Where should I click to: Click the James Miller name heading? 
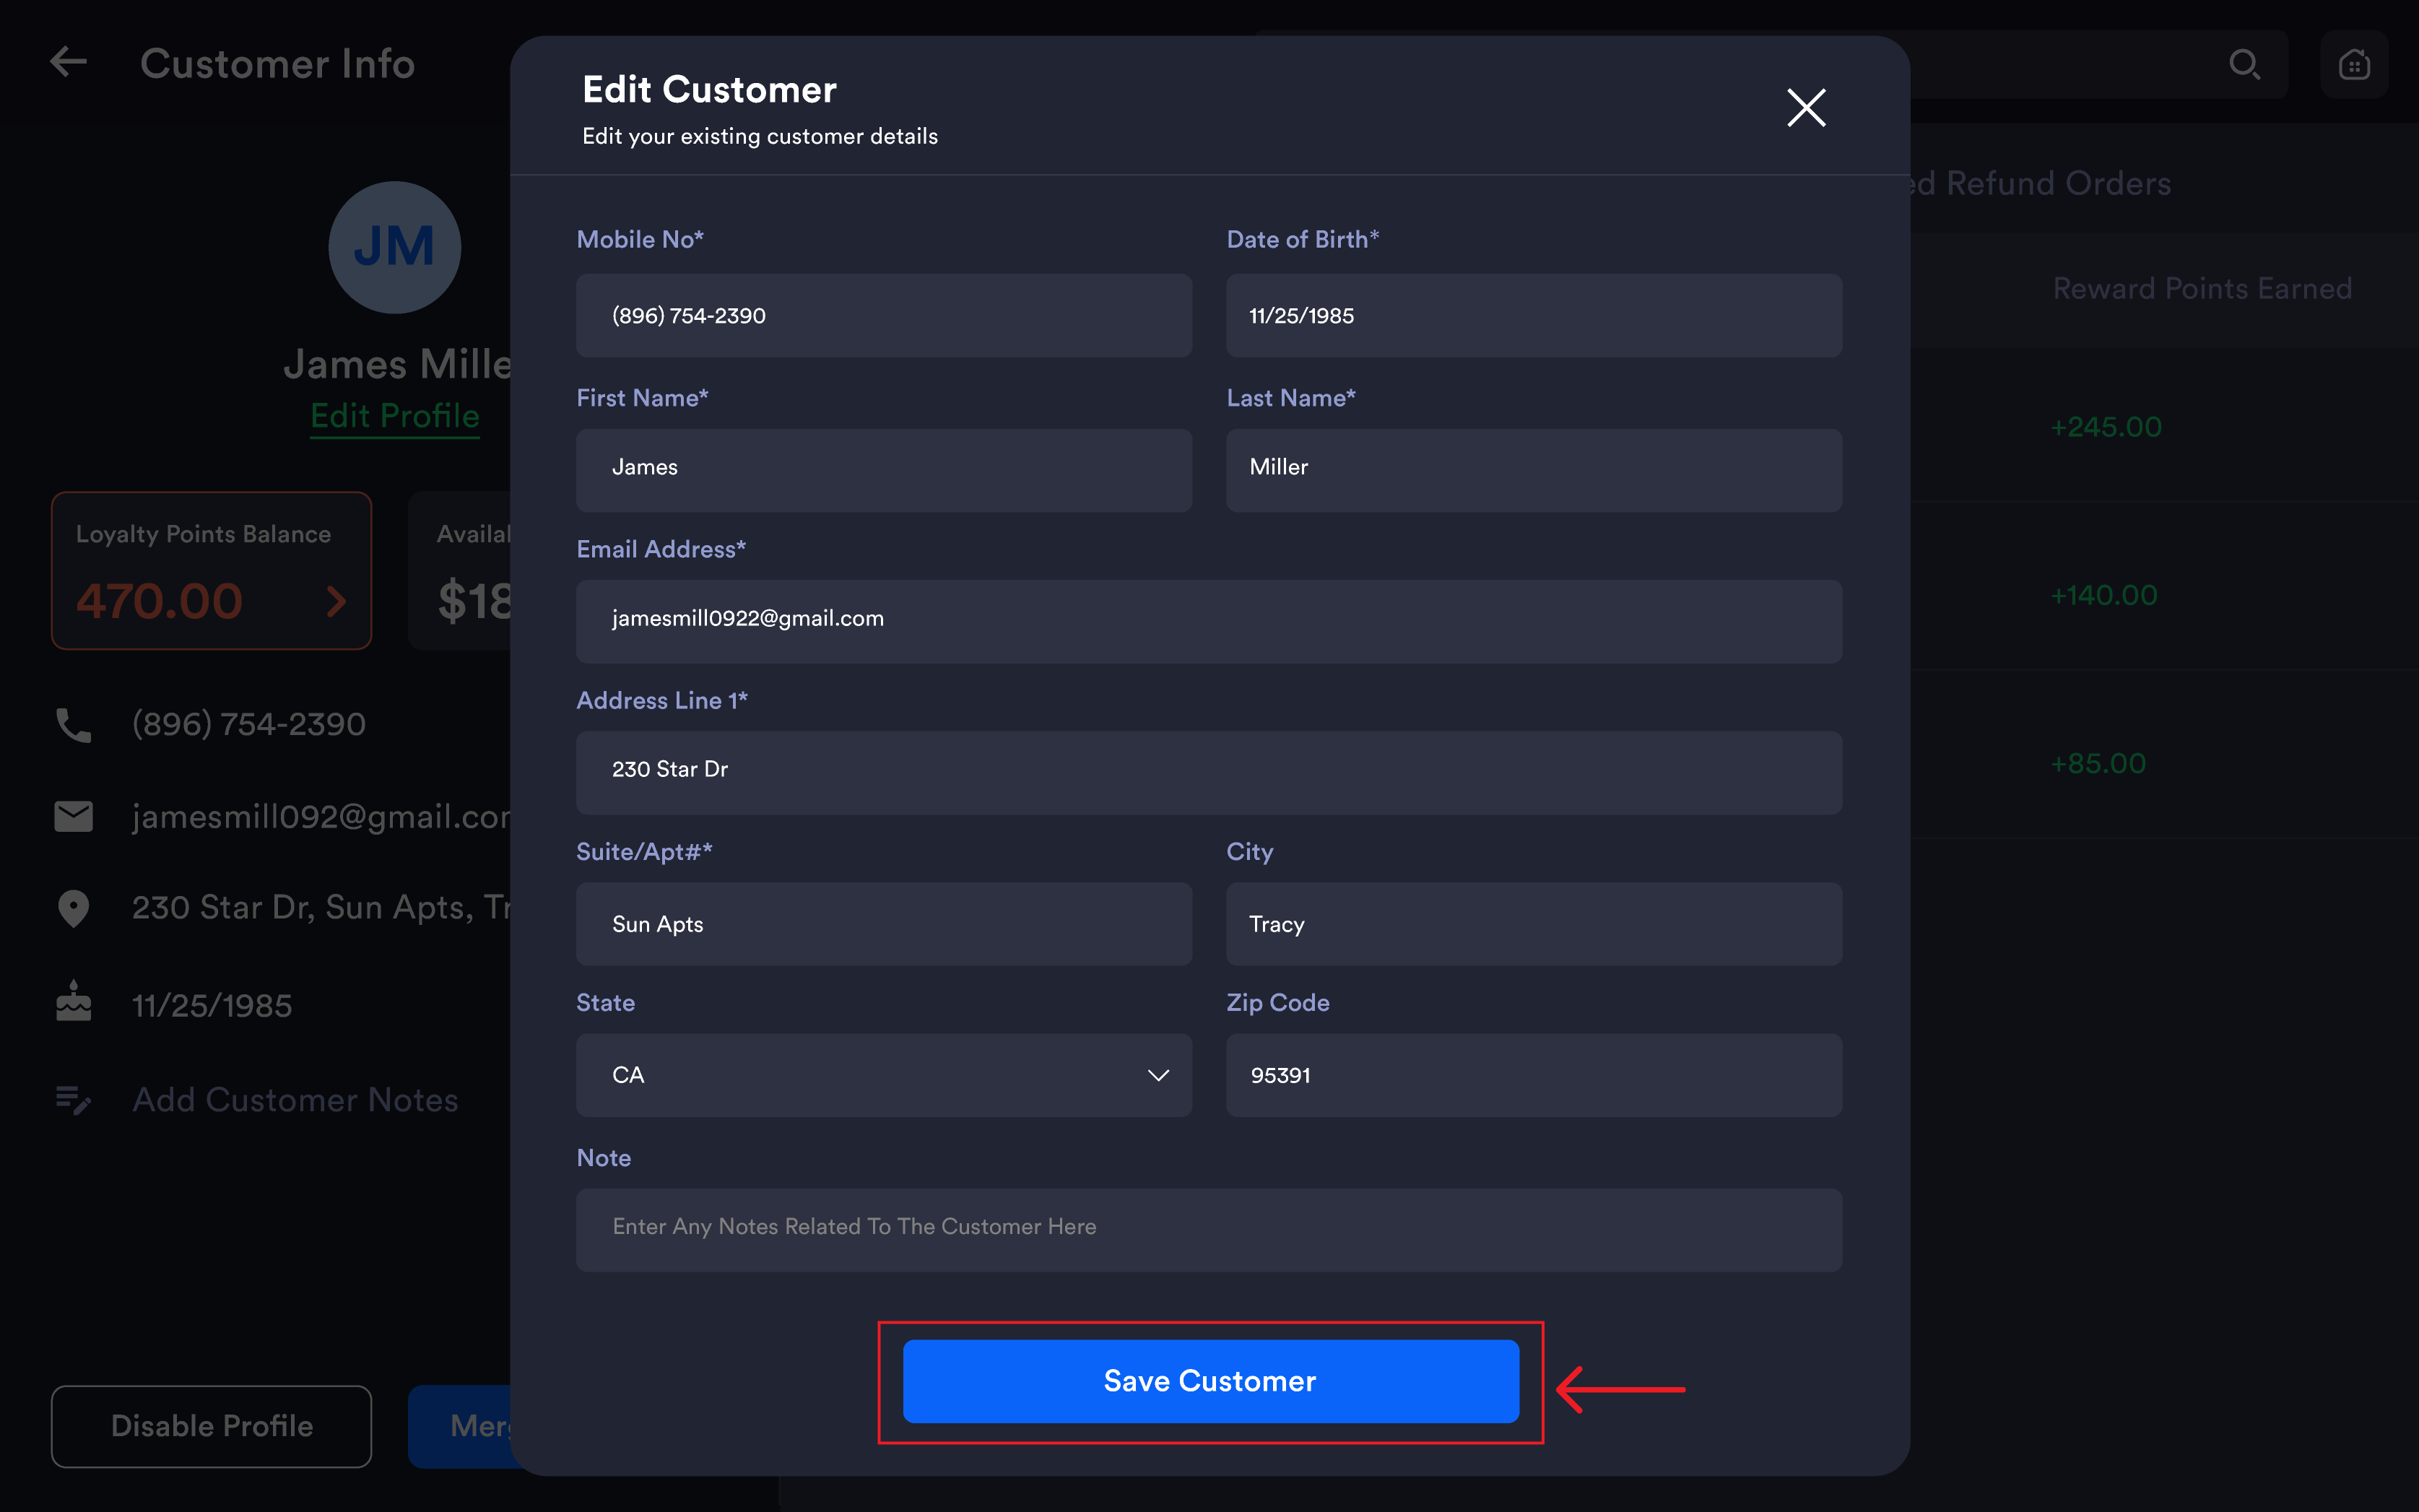pyautogui.click(x=397, y=364)
